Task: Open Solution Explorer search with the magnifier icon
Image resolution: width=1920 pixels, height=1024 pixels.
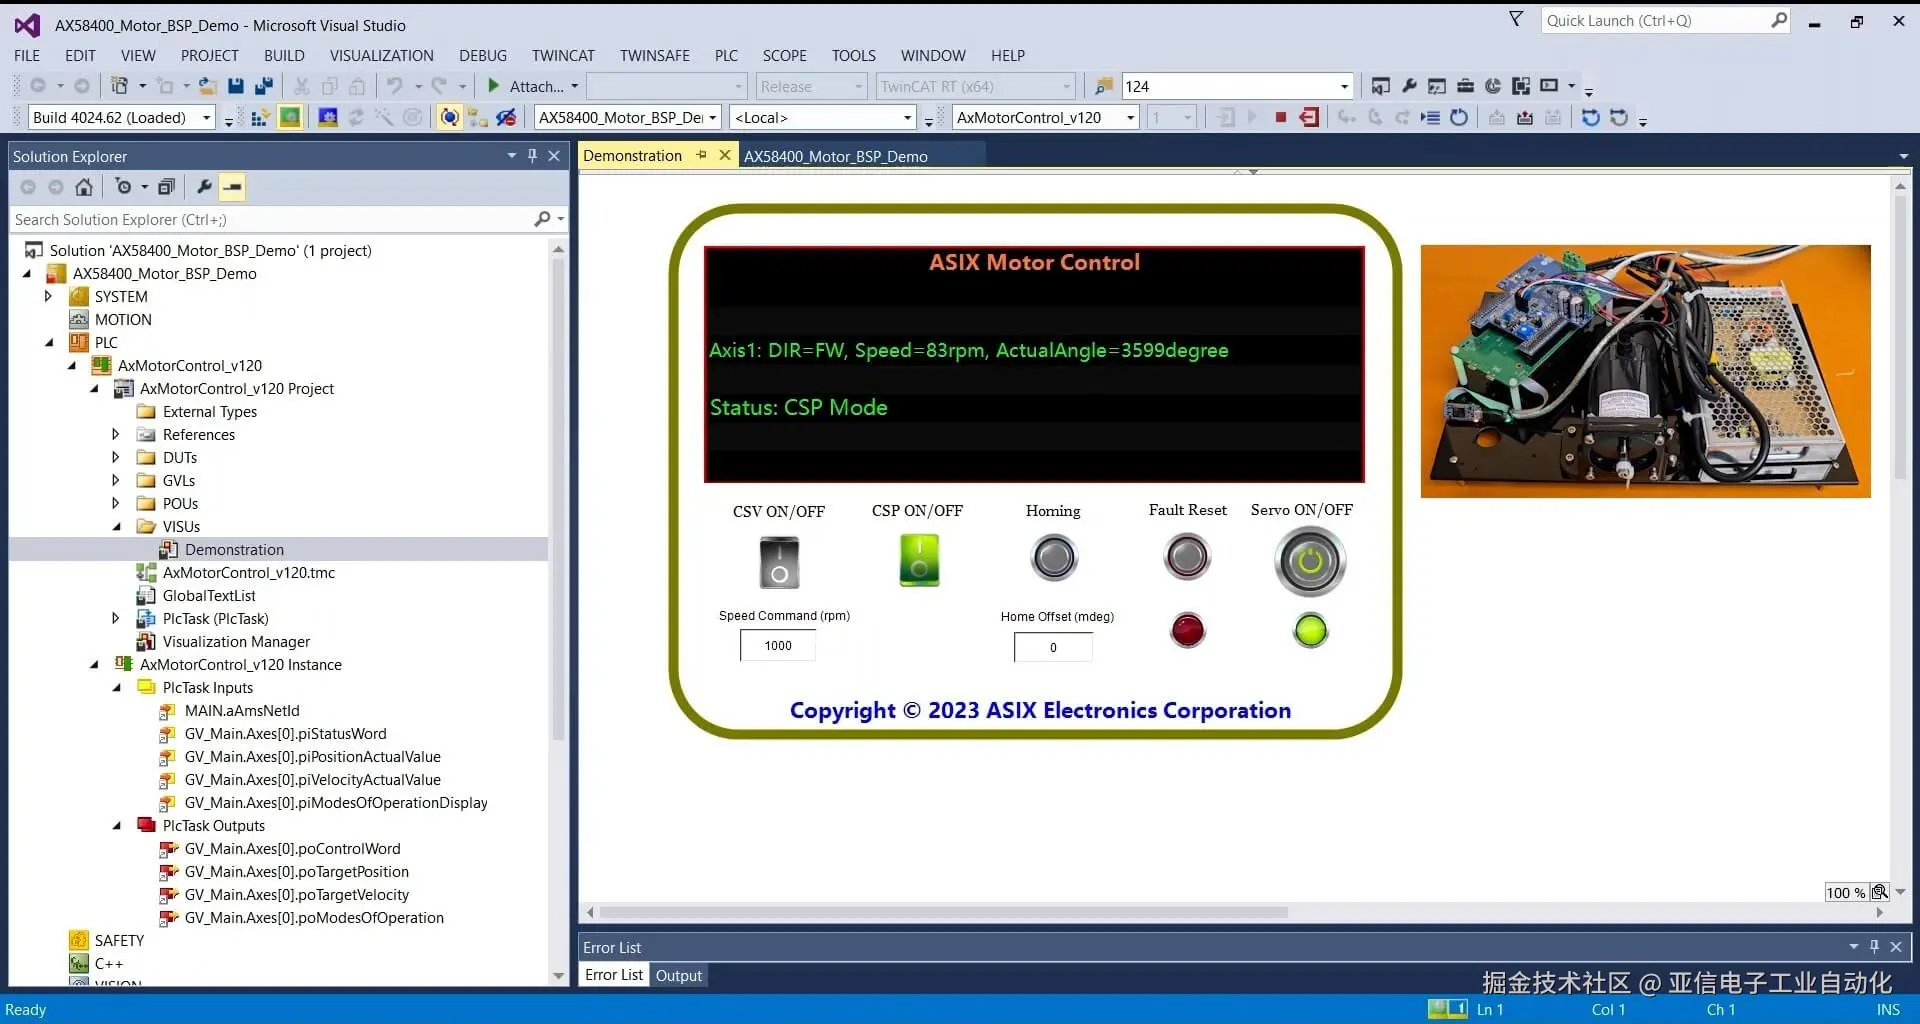Action: (x=543, y=219)
